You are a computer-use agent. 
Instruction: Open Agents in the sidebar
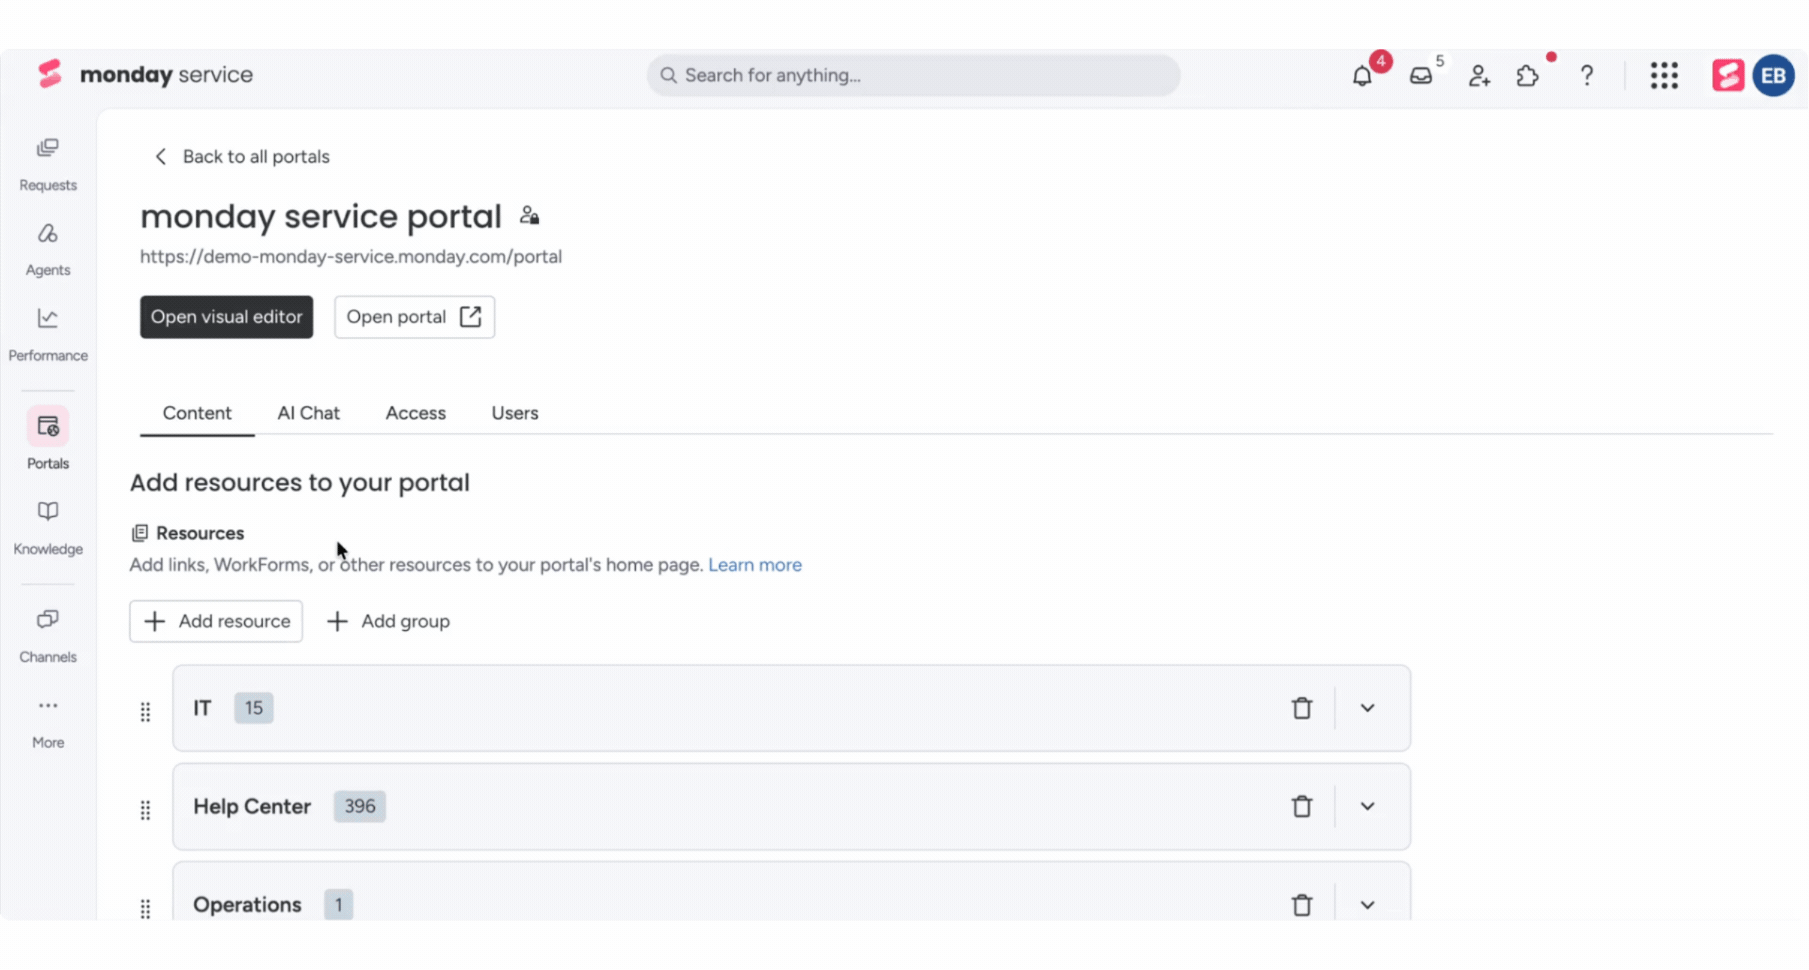point(48,250)
